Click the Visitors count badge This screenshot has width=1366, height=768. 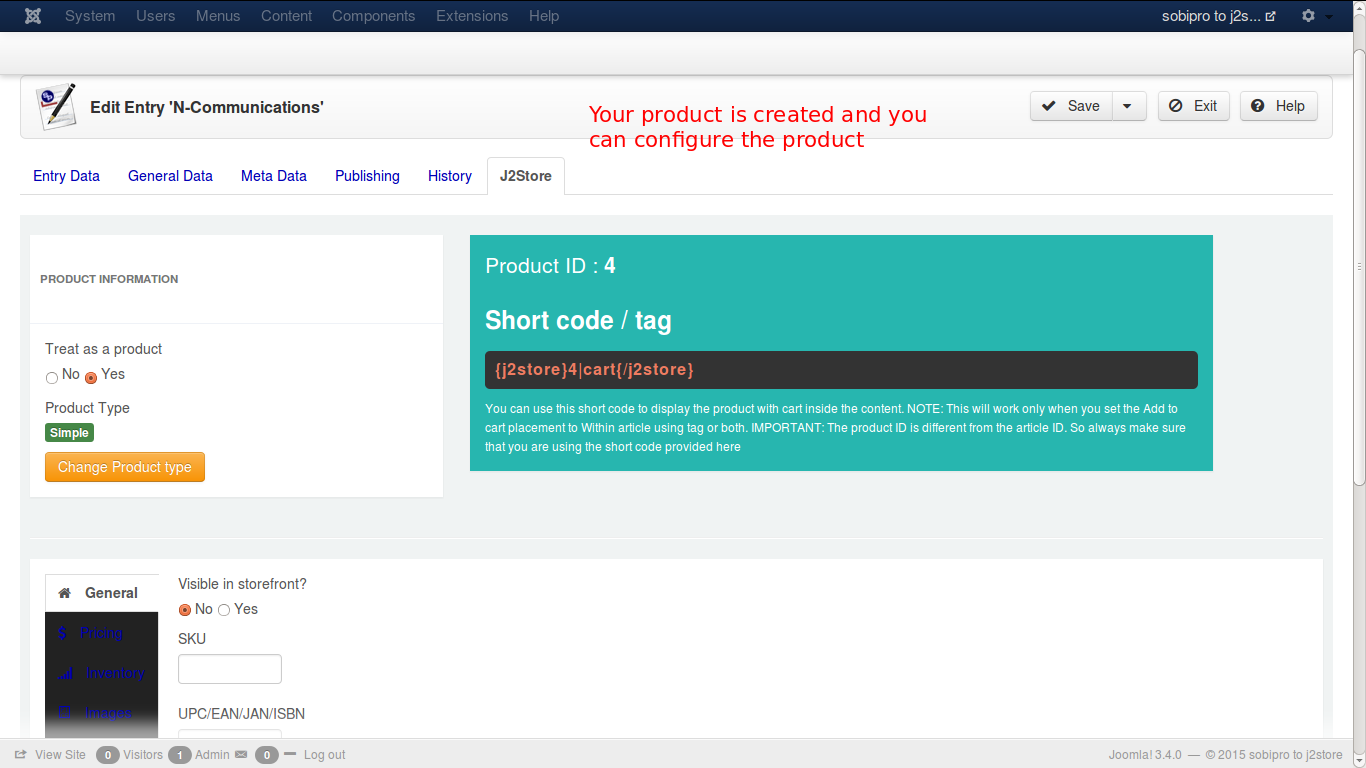[x=107, y=755]
